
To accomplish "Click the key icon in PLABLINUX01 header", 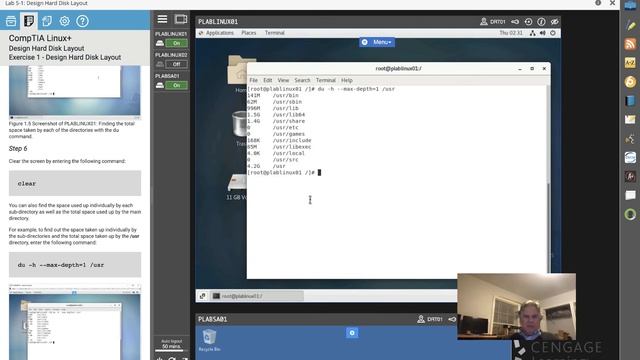I will coord(515,22).
